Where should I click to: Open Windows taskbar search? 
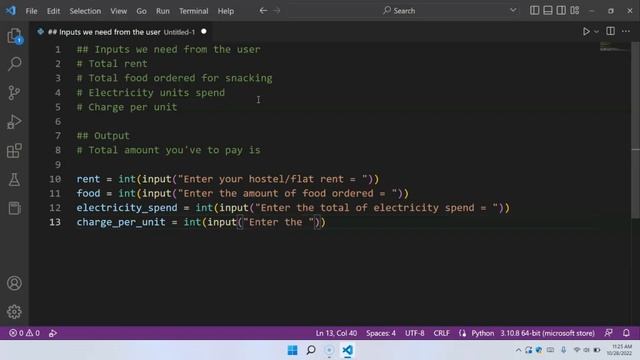point(311,350)
